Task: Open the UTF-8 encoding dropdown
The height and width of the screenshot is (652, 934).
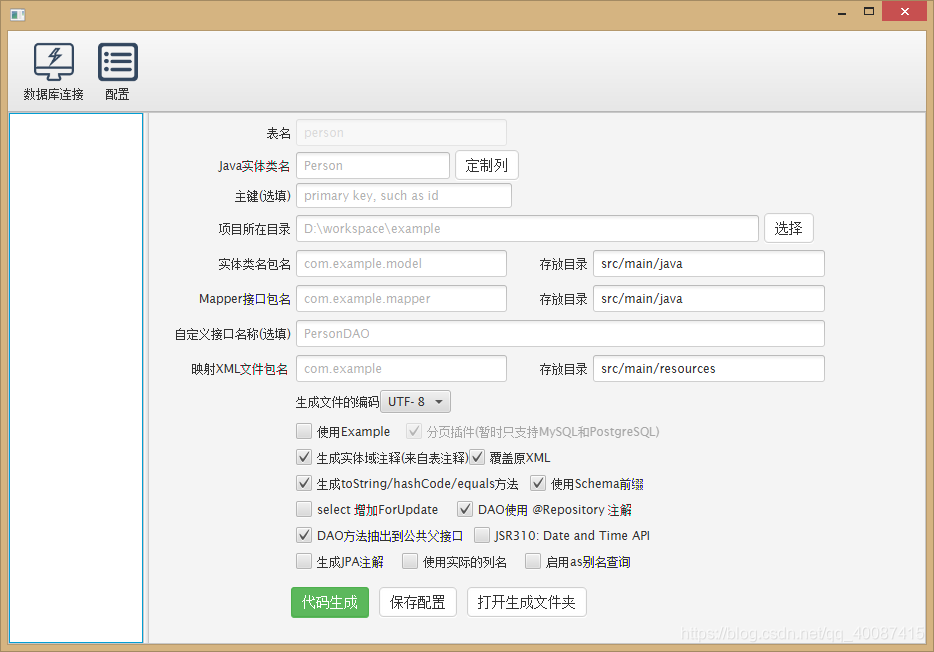Action: [x=415, y=401]
